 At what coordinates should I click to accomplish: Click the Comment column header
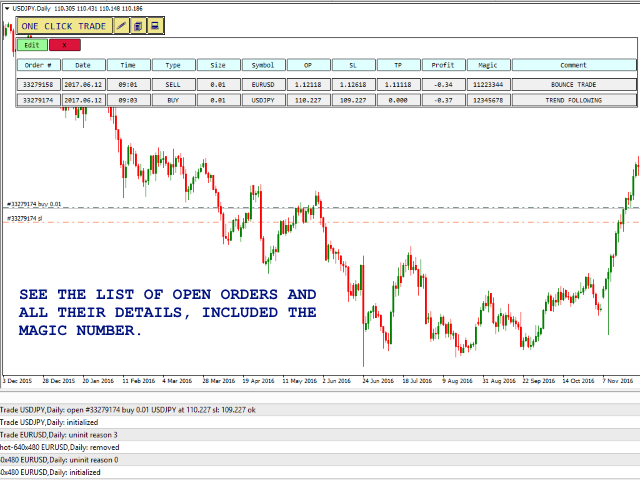point(574,65)
